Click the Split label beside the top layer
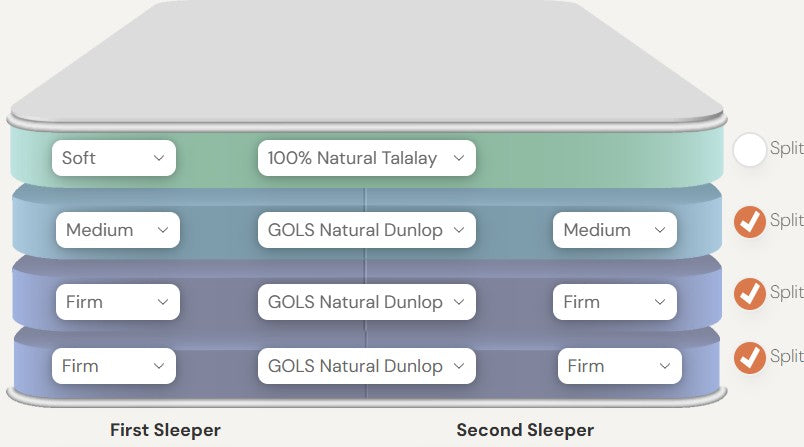 click(786, 149)
